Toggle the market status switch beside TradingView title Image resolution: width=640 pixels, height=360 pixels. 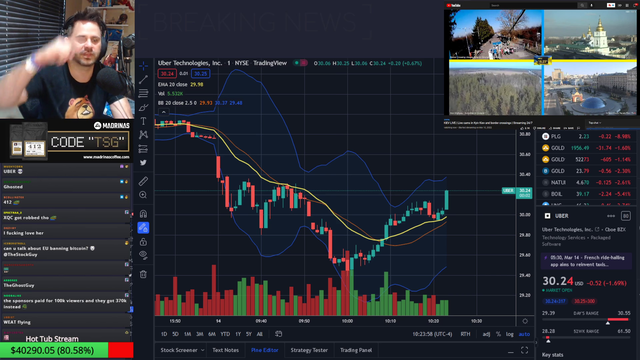click(x=301, y=63)
